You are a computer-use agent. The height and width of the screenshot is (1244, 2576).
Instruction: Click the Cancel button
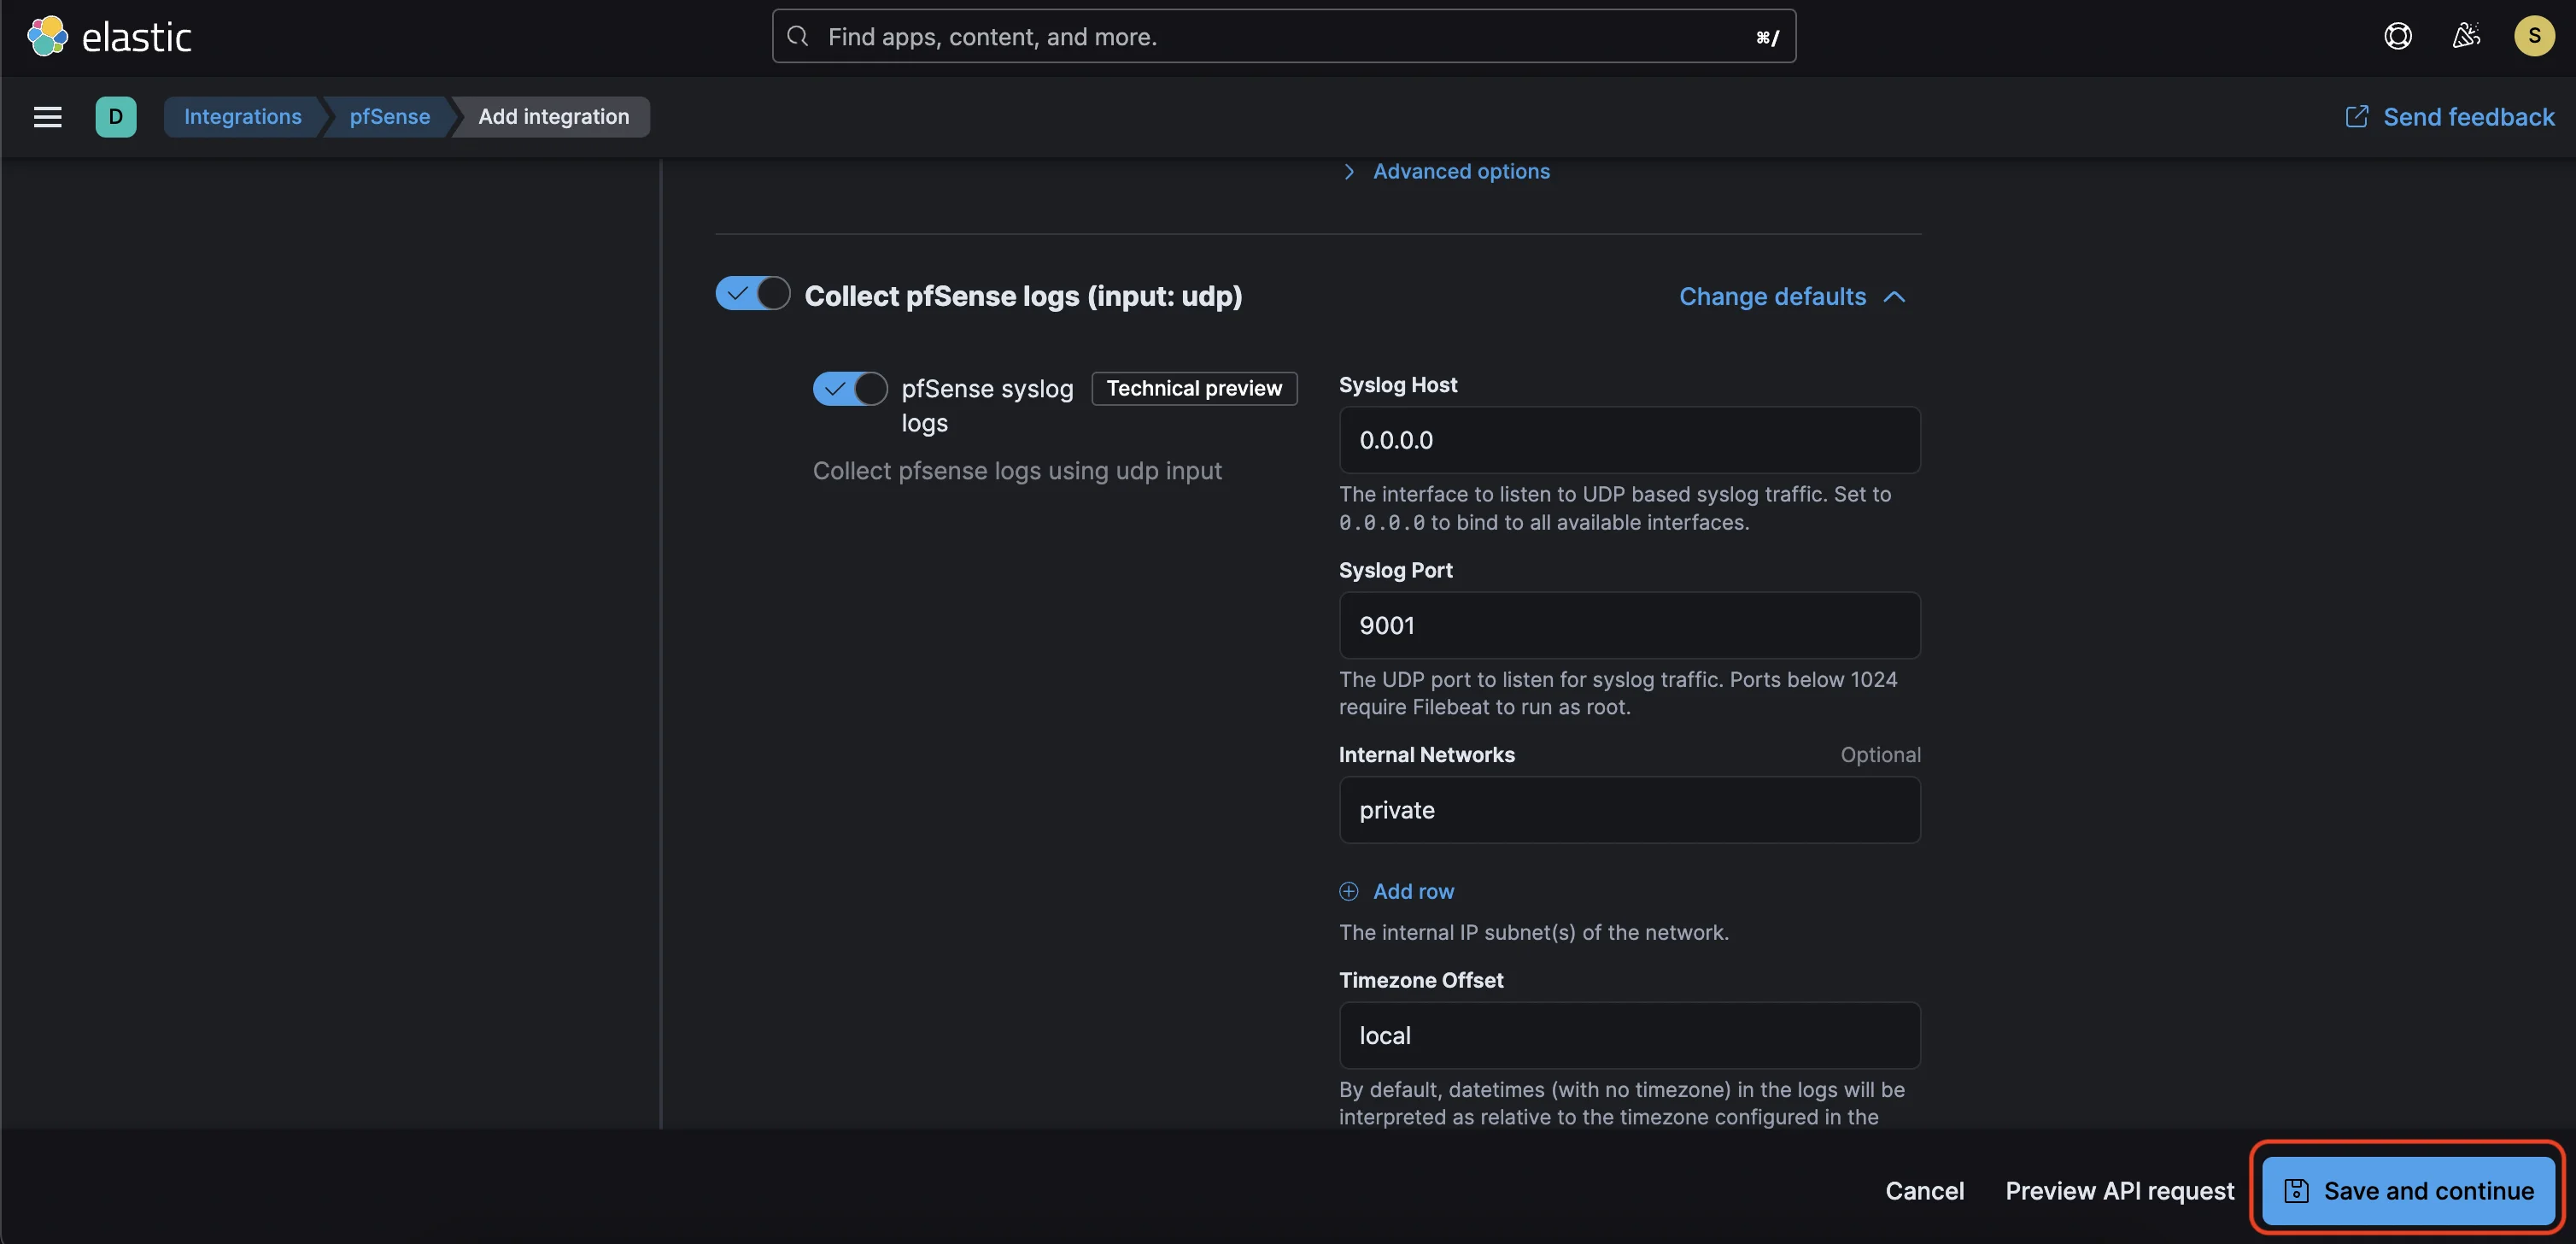pos(1924,1191)
